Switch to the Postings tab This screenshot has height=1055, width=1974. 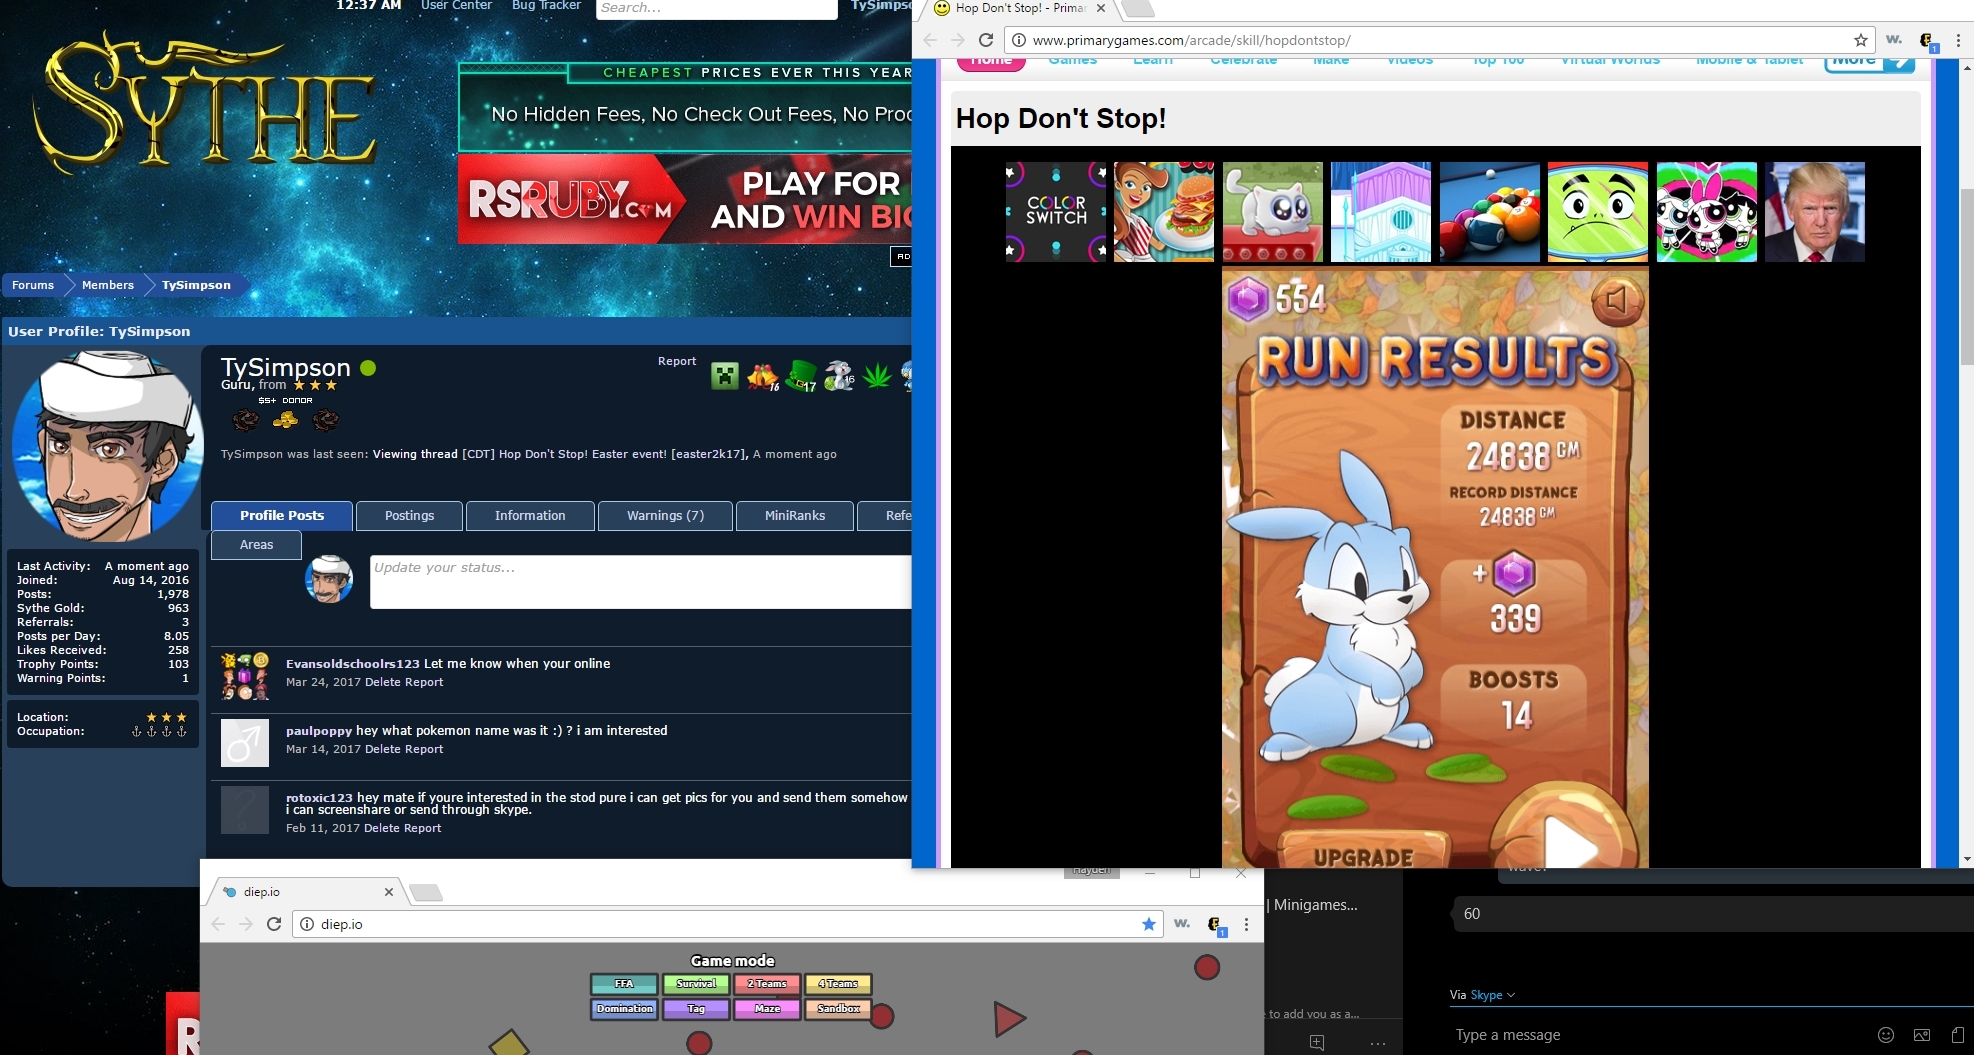tap(409, 516)
